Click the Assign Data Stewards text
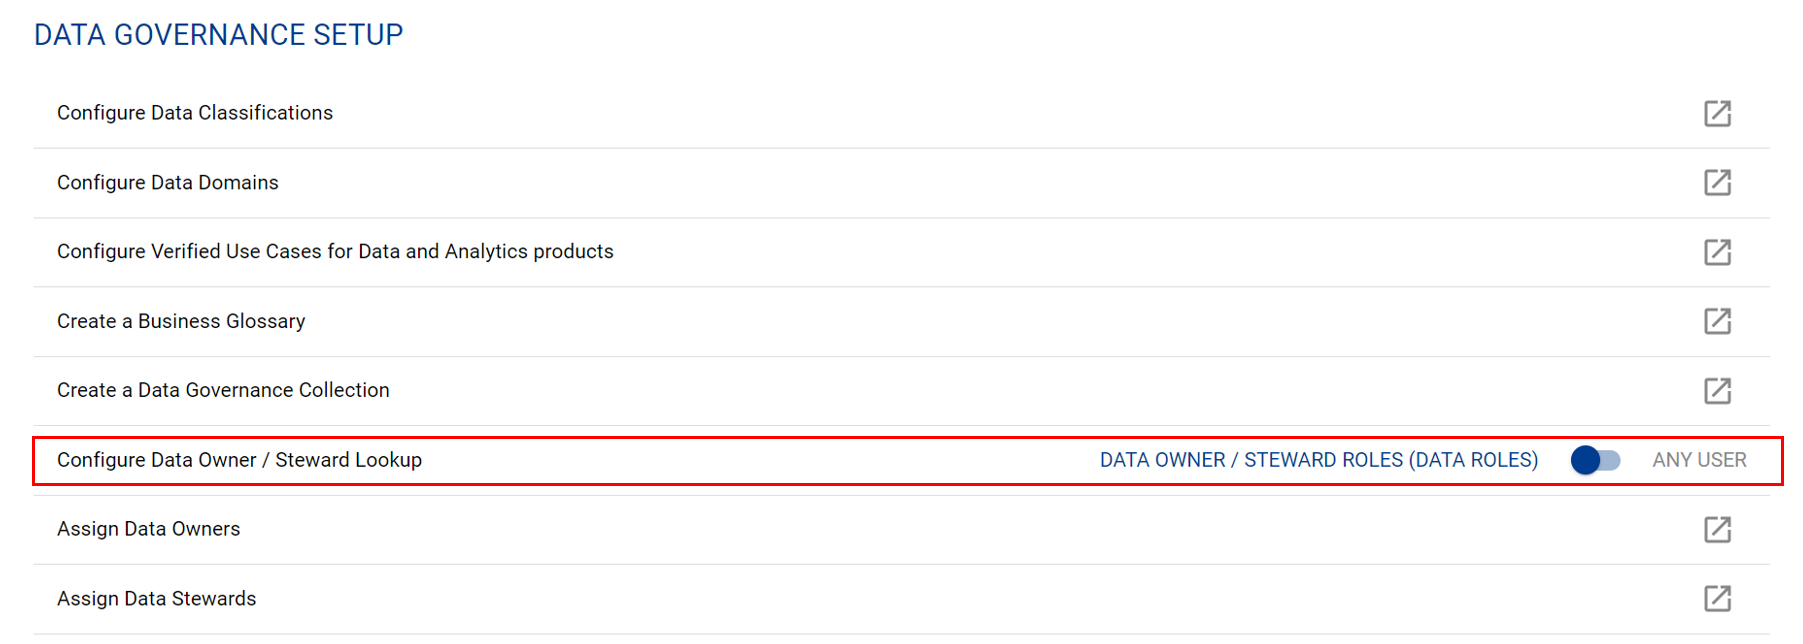Image resolution: width=1803 pixels, height=644 pixels. point(156,599)
